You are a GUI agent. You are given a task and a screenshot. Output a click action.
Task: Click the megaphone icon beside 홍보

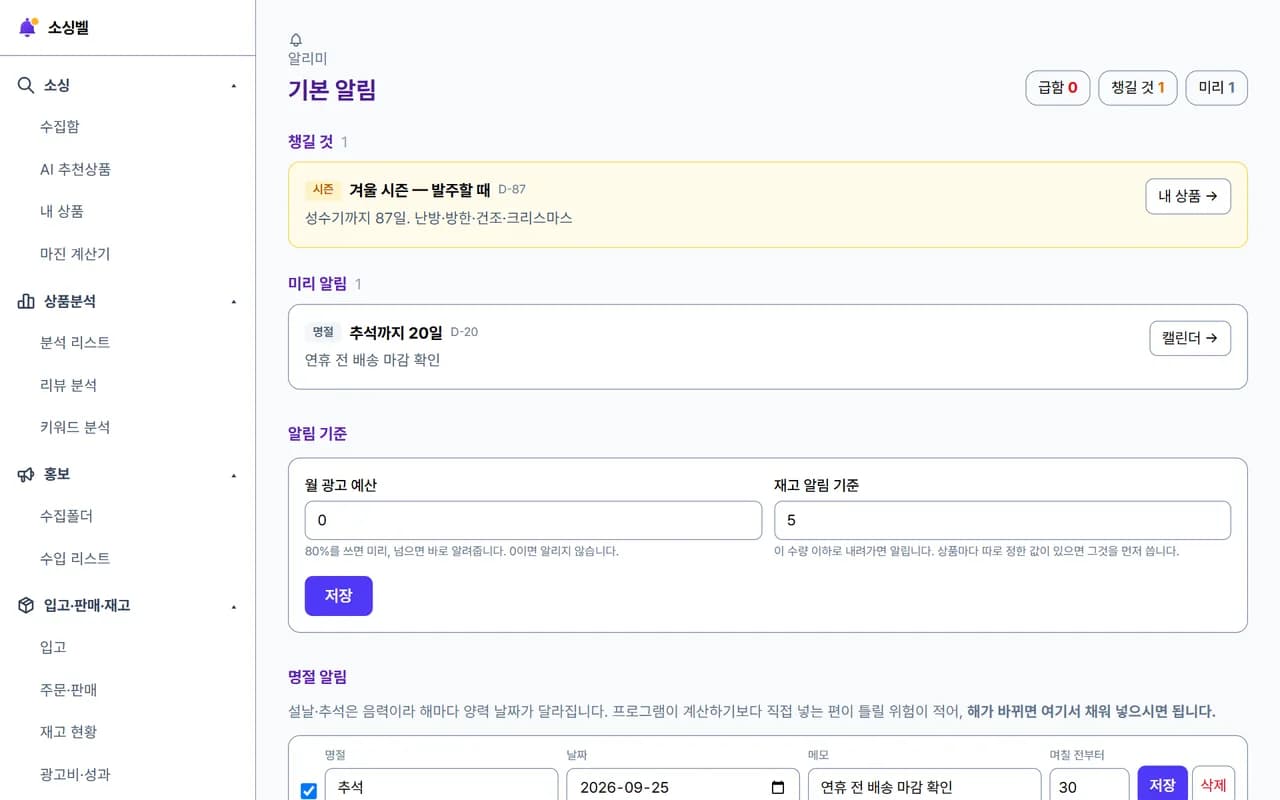click(x=26, y=474)
